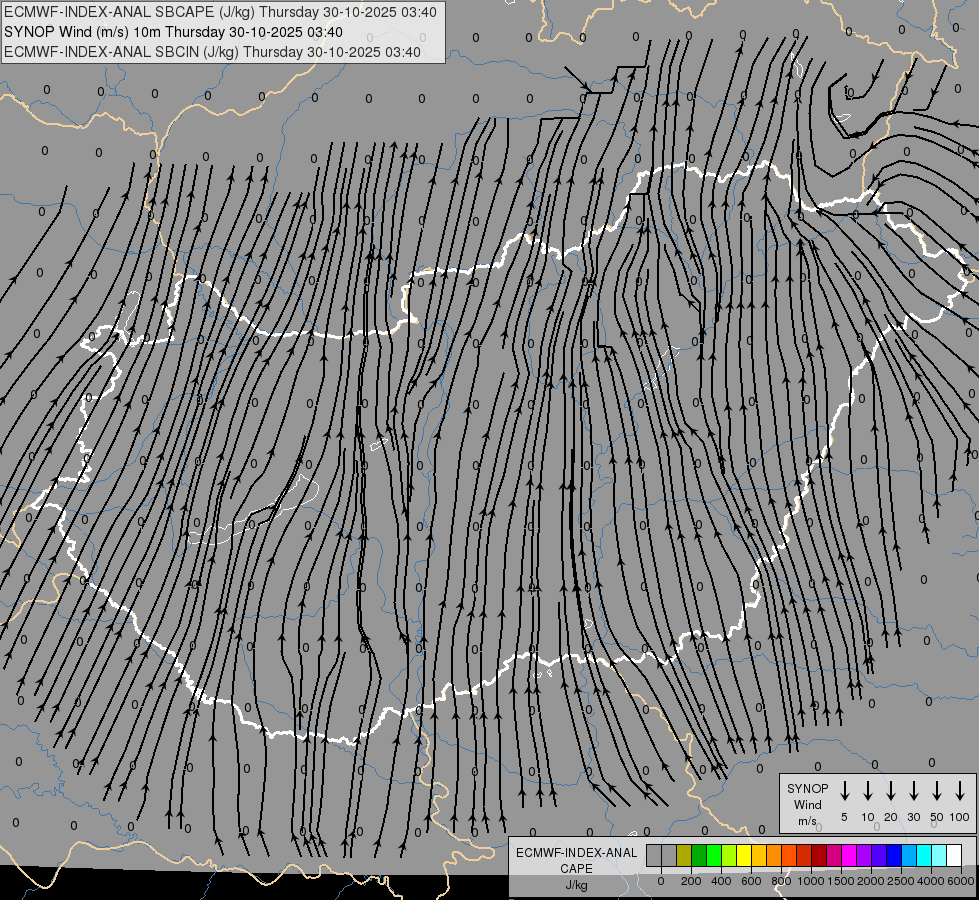Choose the light blue swatch right of 2500

pos(908,855)
